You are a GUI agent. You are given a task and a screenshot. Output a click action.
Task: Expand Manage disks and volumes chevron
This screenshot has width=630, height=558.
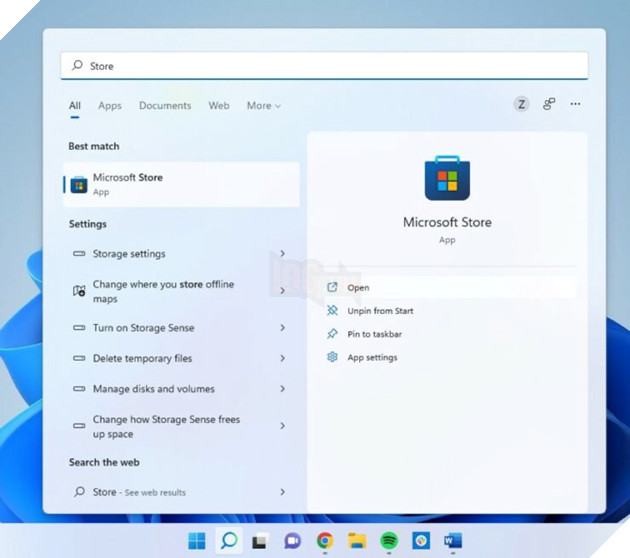282,388
